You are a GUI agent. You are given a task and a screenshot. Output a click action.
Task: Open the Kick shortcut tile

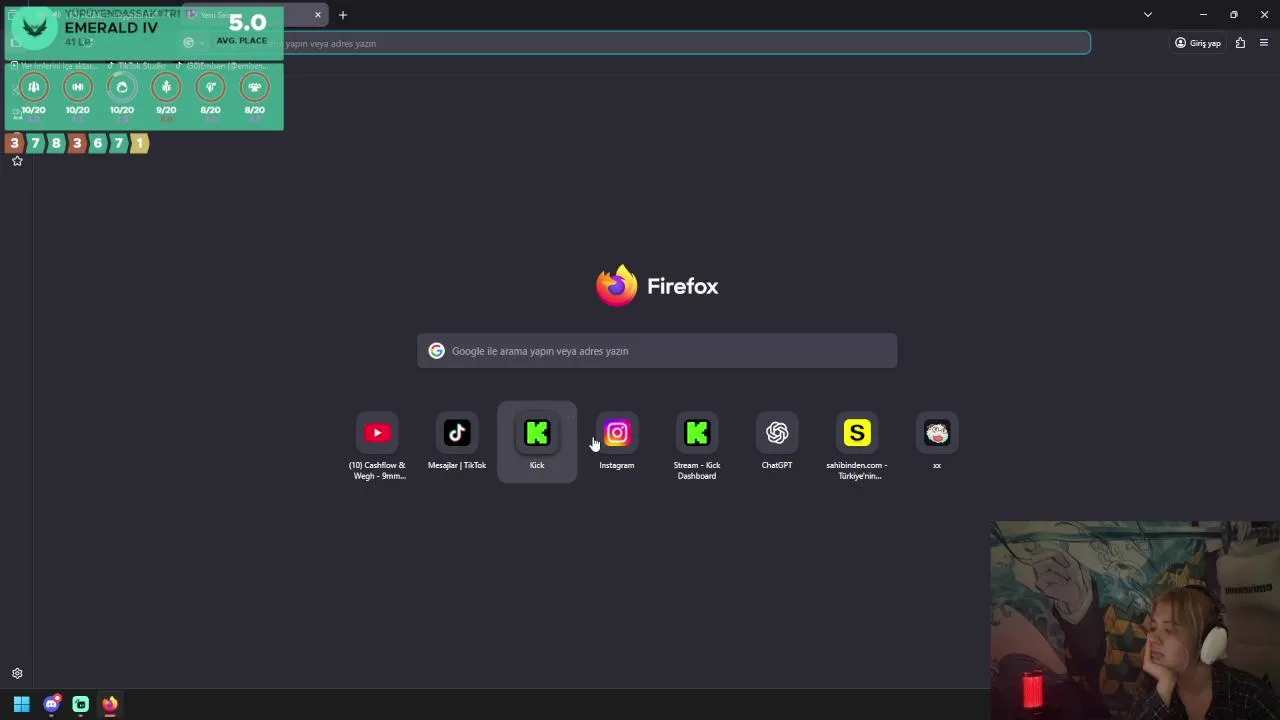tap(537, 443)
